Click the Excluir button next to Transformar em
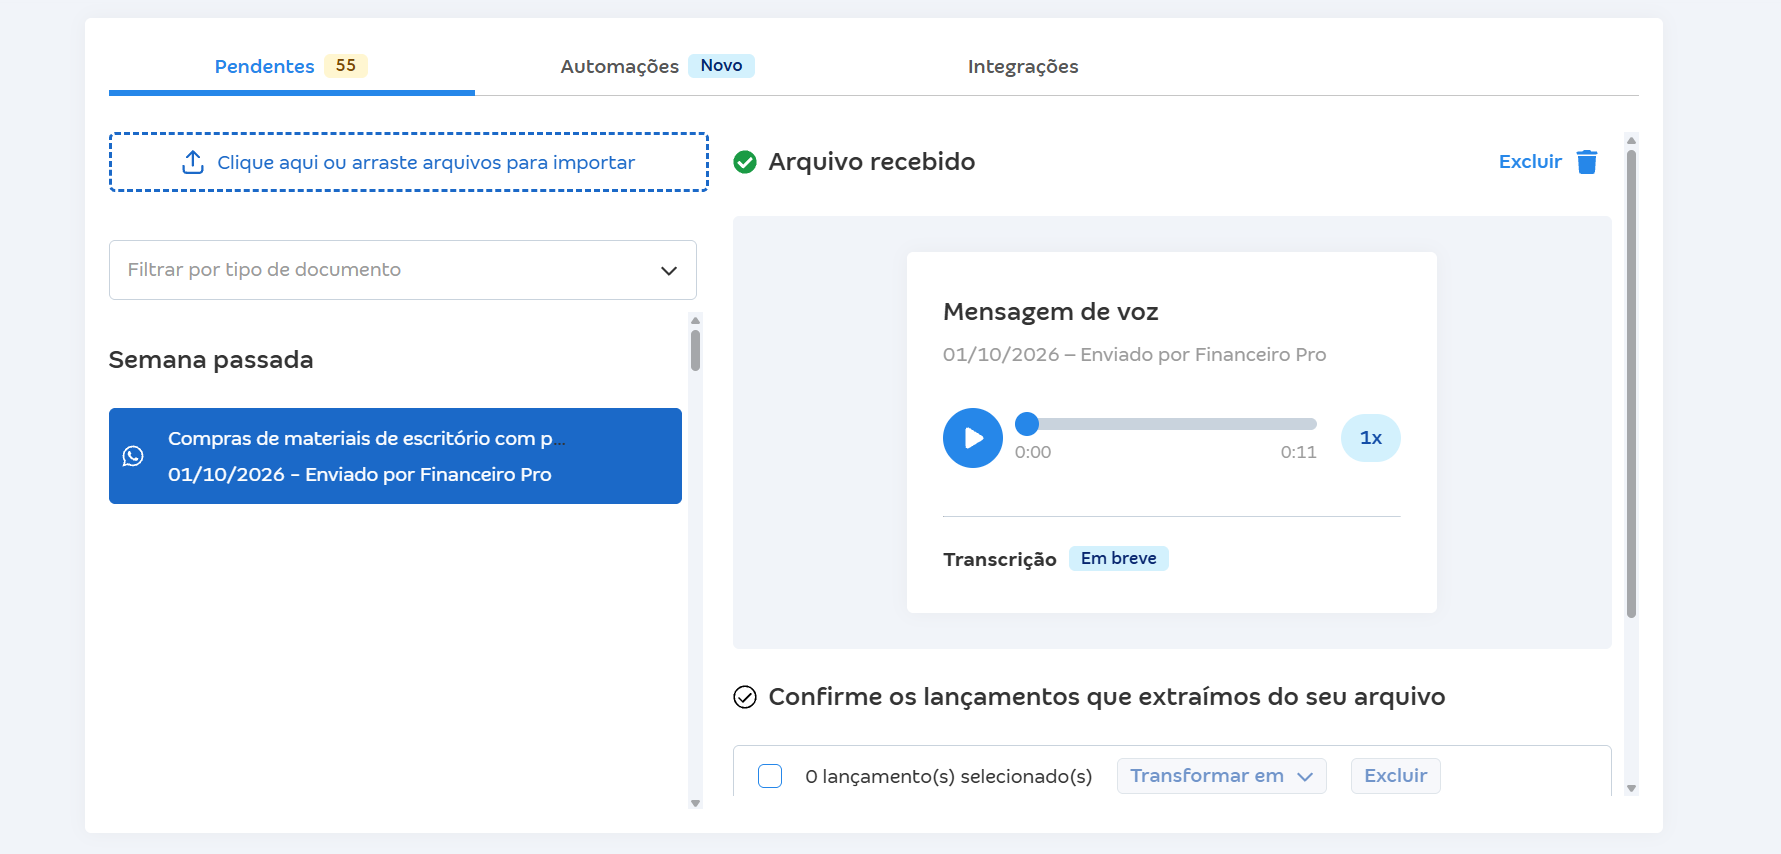Screen dimensions: 1781x854 coord(1396,776)
